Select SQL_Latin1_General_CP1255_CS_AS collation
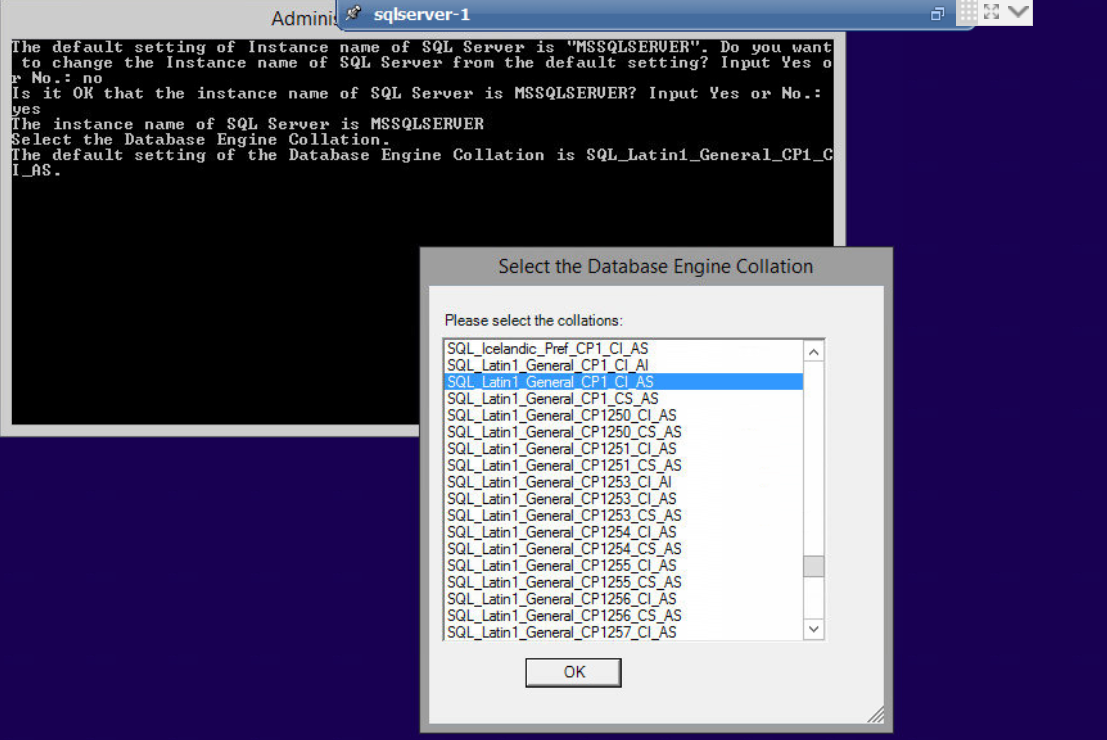The width and height of the screenshot is (1107, 740). [x=623, y=583]
